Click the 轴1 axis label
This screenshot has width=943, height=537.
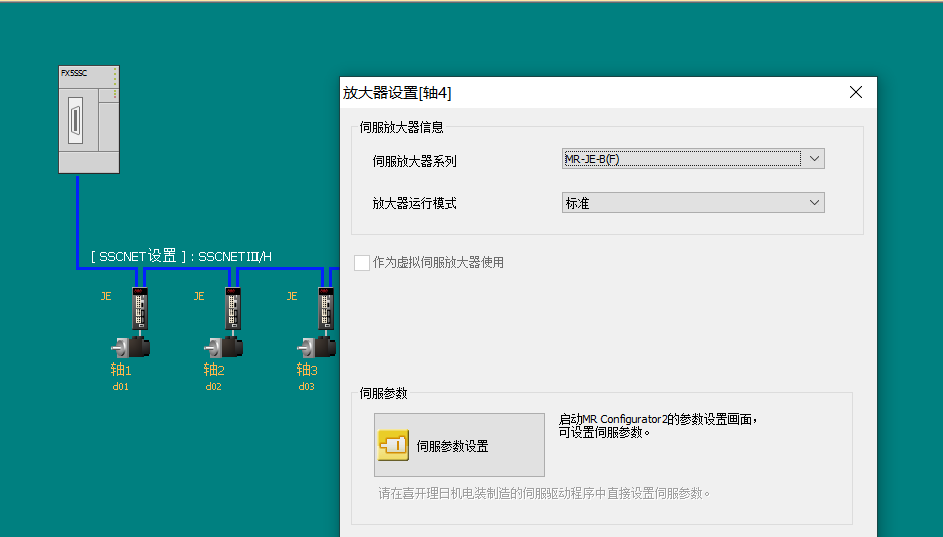(121, 370)
